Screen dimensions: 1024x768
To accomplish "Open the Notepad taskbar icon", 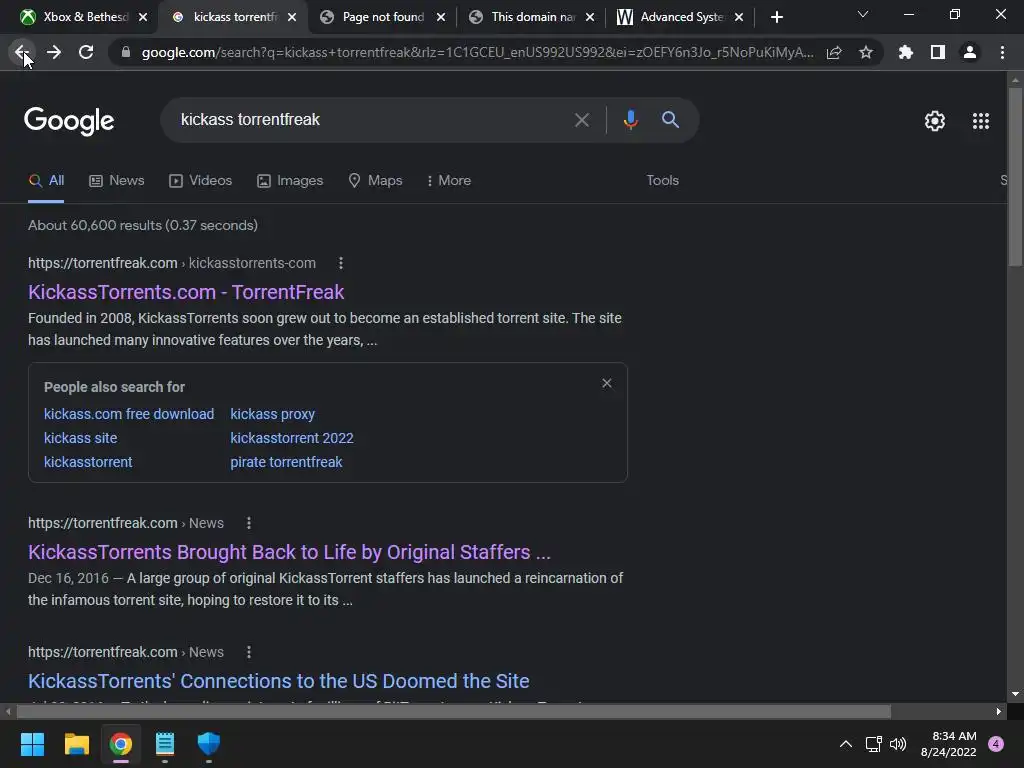I will click(x=165, y=744).
